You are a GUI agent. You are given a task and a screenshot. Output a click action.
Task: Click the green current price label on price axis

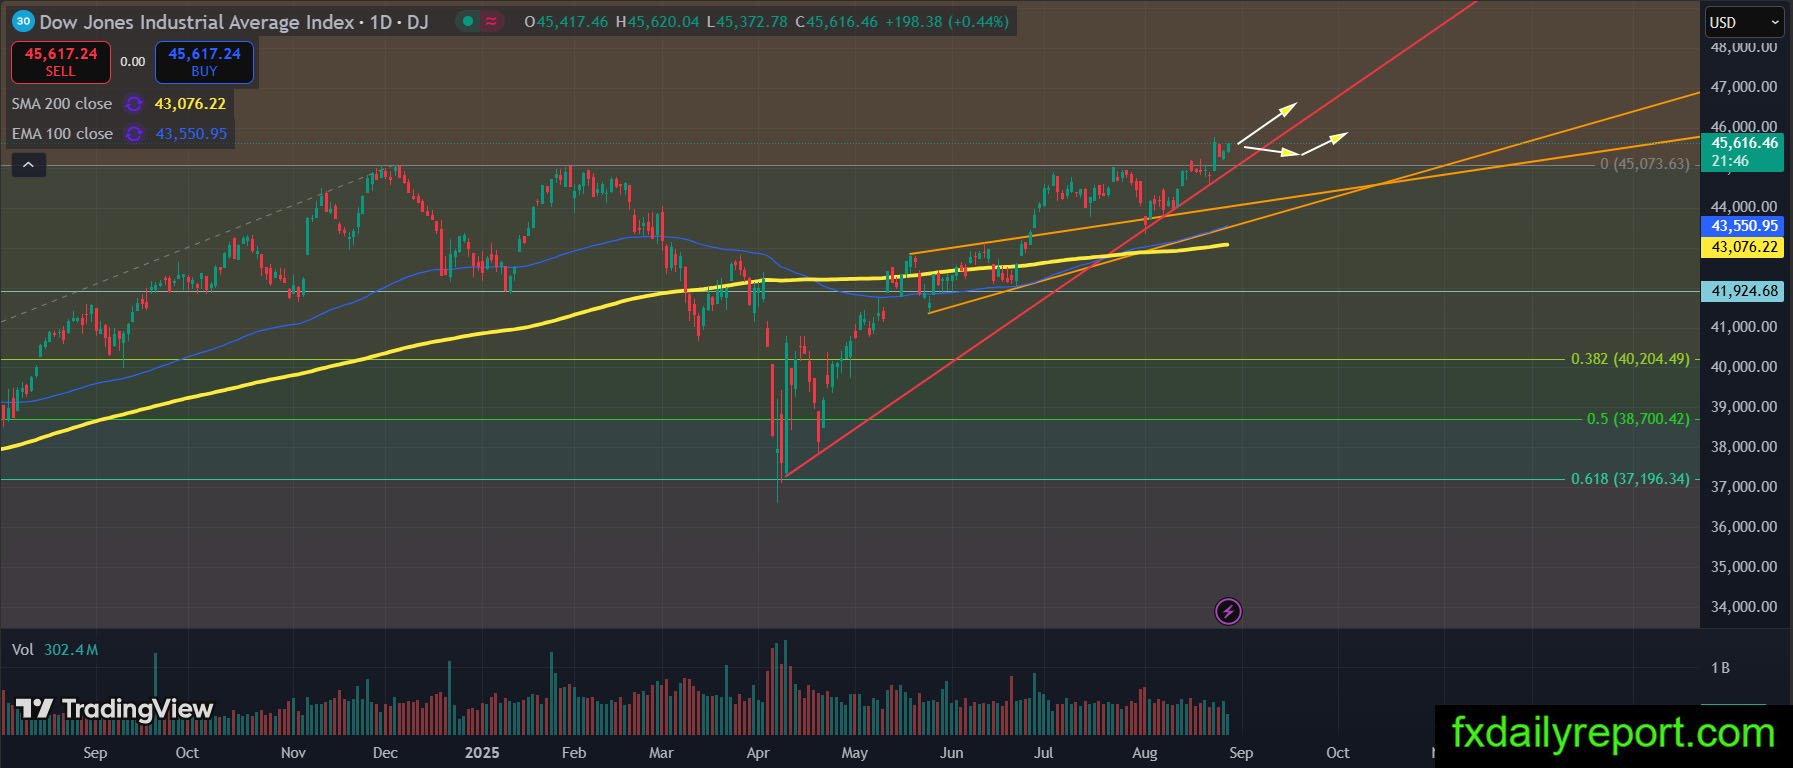pyautogui.click(x=1744, y=152)
